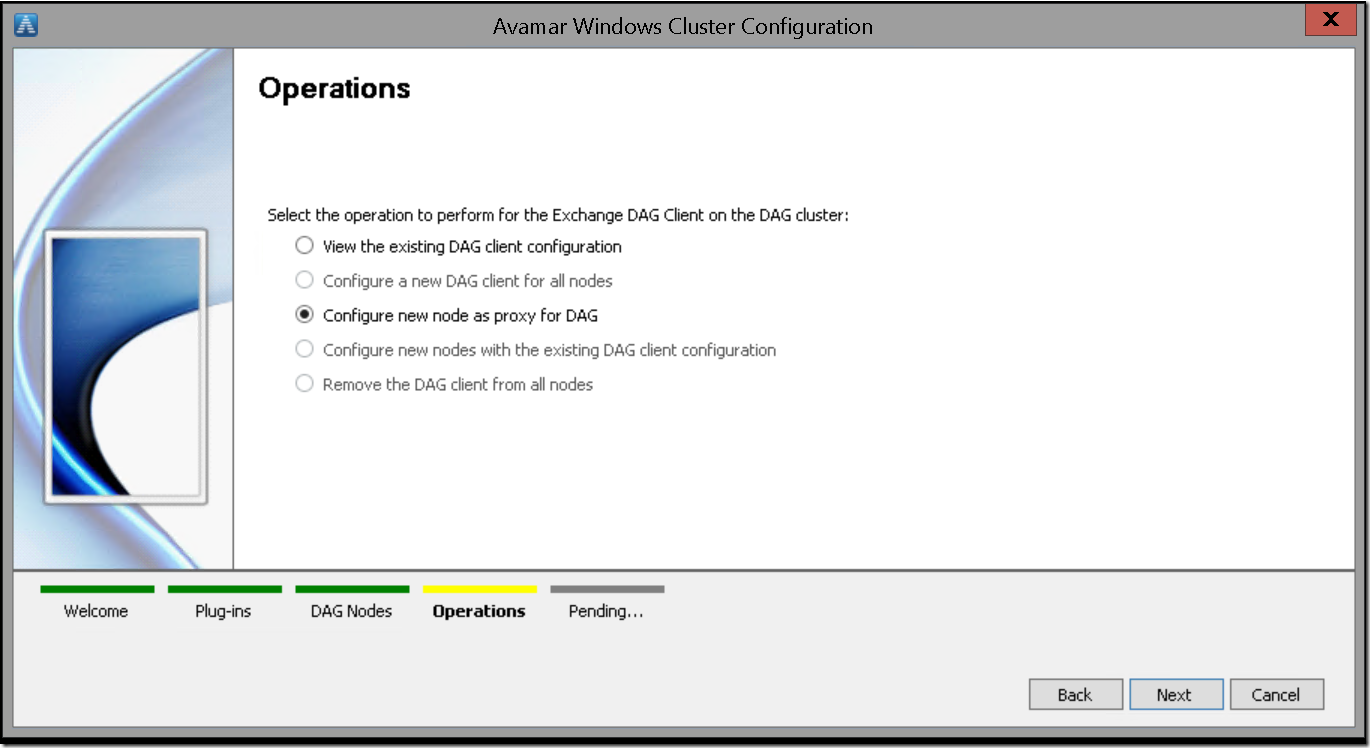1370x748 pixels.
Task: Click the window title 'Avamar Windows Cluster Configuration'
Action: click(683, 26)
